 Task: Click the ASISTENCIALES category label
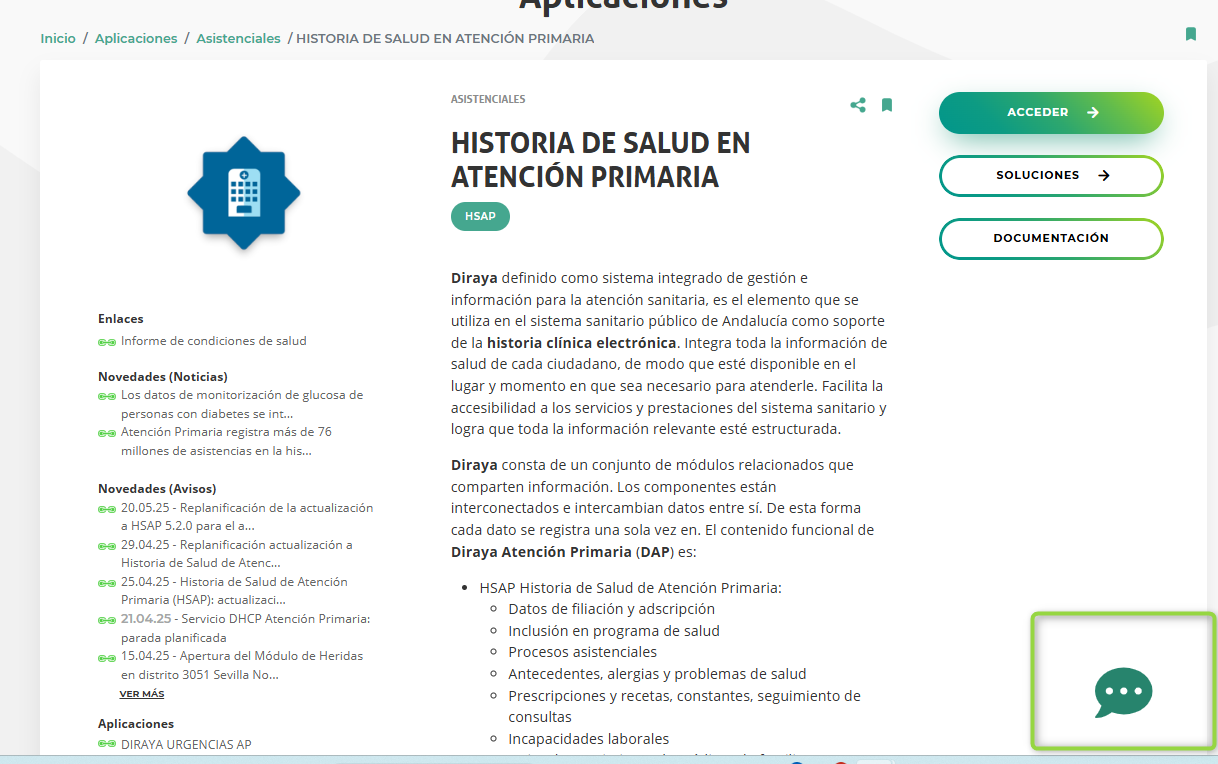[488, 100]
